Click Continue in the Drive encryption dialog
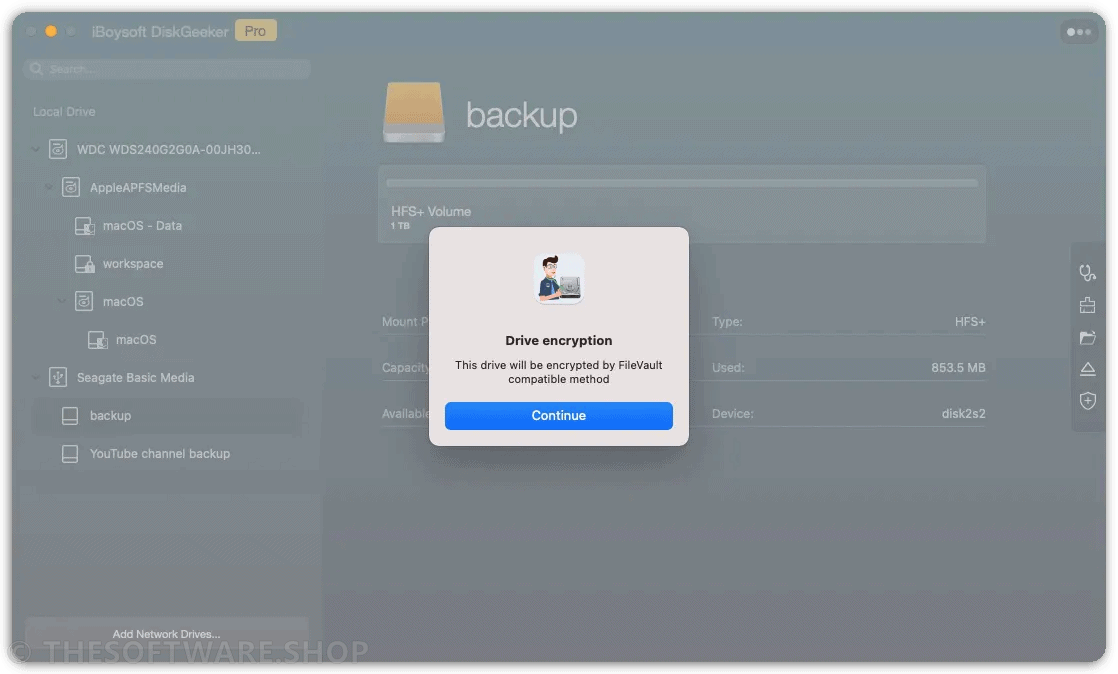The height and width of the screenshot is (674, 1118). tap(558, 416)
